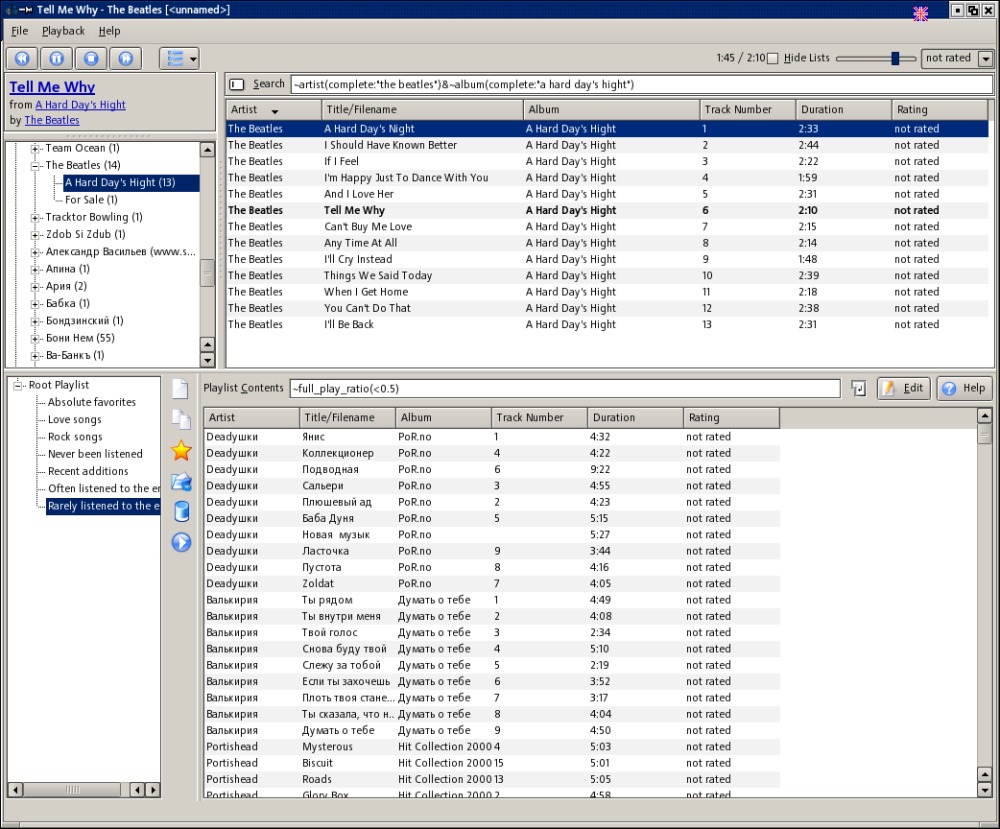
Task: Expand the Tracktor Bowling (1) node
Action: (x=36, y=217)
